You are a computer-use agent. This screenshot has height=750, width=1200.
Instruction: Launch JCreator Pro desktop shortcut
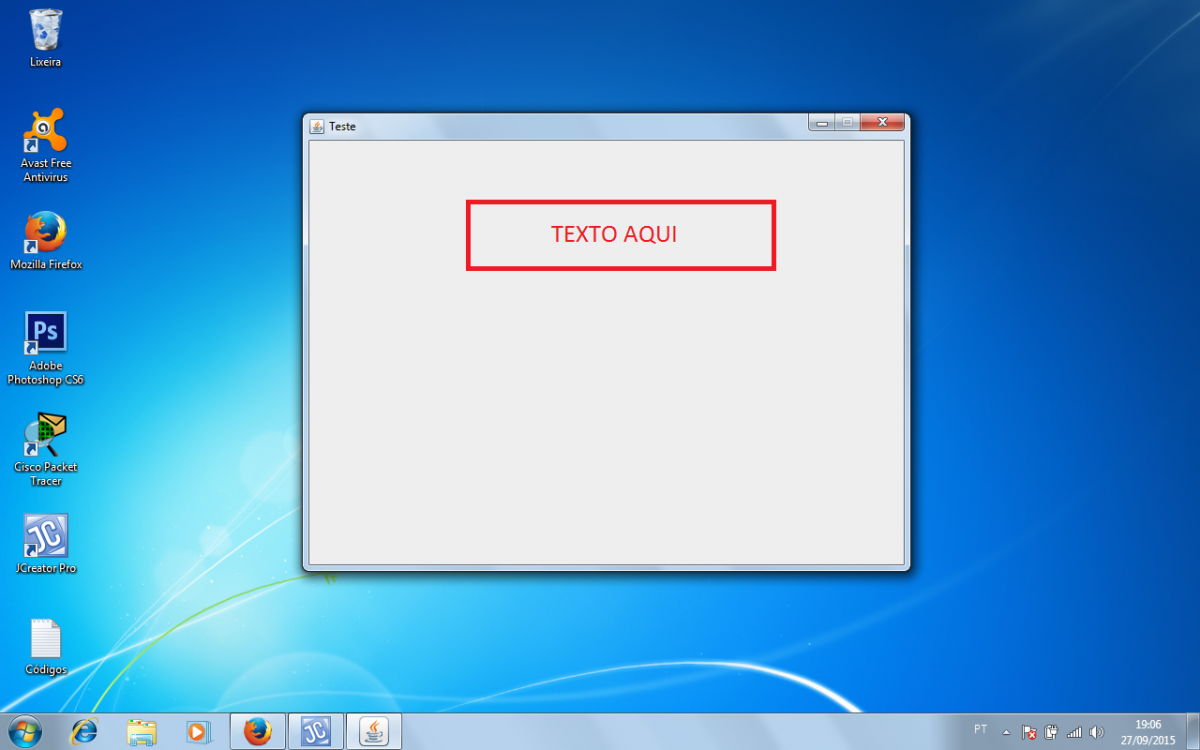tap(45, 545)
